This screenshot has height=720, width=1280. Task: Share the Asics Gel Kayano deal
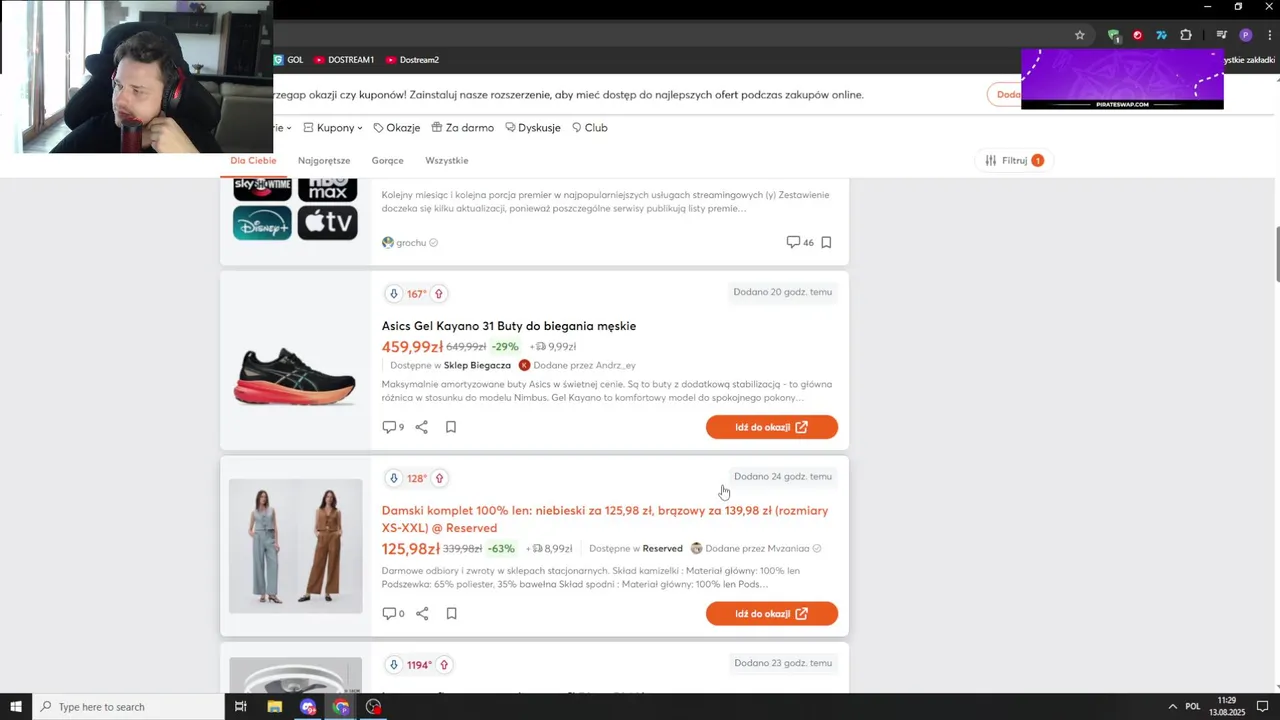point(422,427)
